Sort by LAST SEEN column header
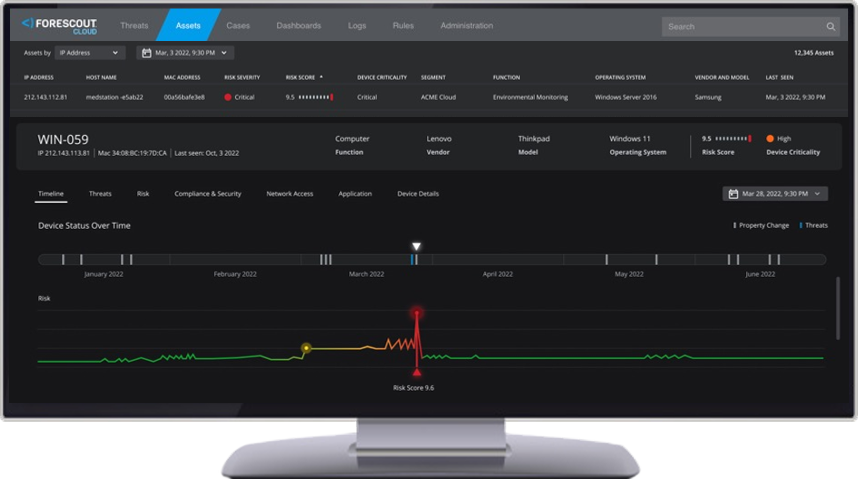This screenshot has height=479, width=858. point(779,77)
